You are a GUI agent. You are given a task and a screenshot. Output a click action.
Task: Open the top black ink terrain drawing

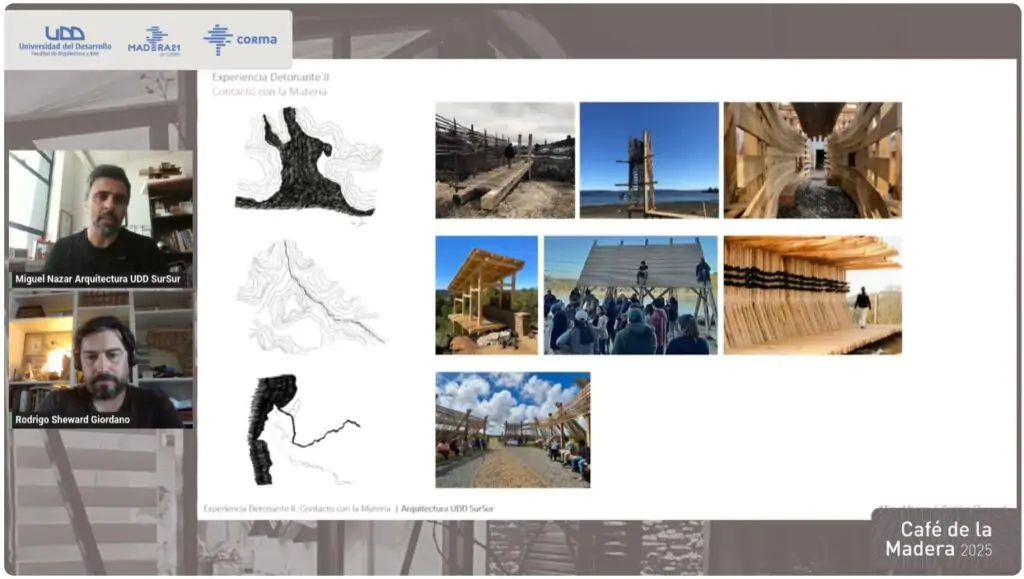point(303,163)
